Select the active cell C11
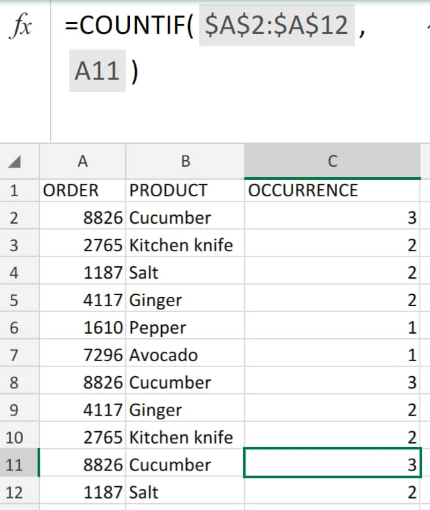Screen dimensions: 430x510 332,463
